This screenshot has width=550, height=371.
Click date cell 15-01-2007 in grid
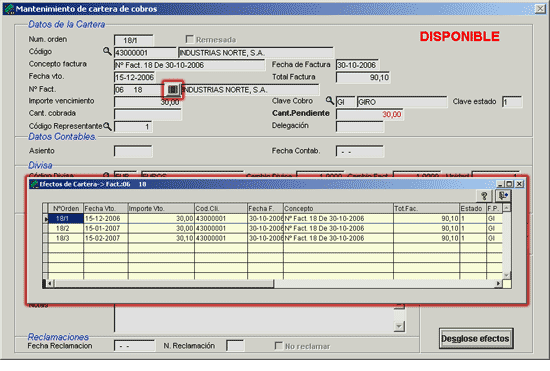(x=106, y=228)
